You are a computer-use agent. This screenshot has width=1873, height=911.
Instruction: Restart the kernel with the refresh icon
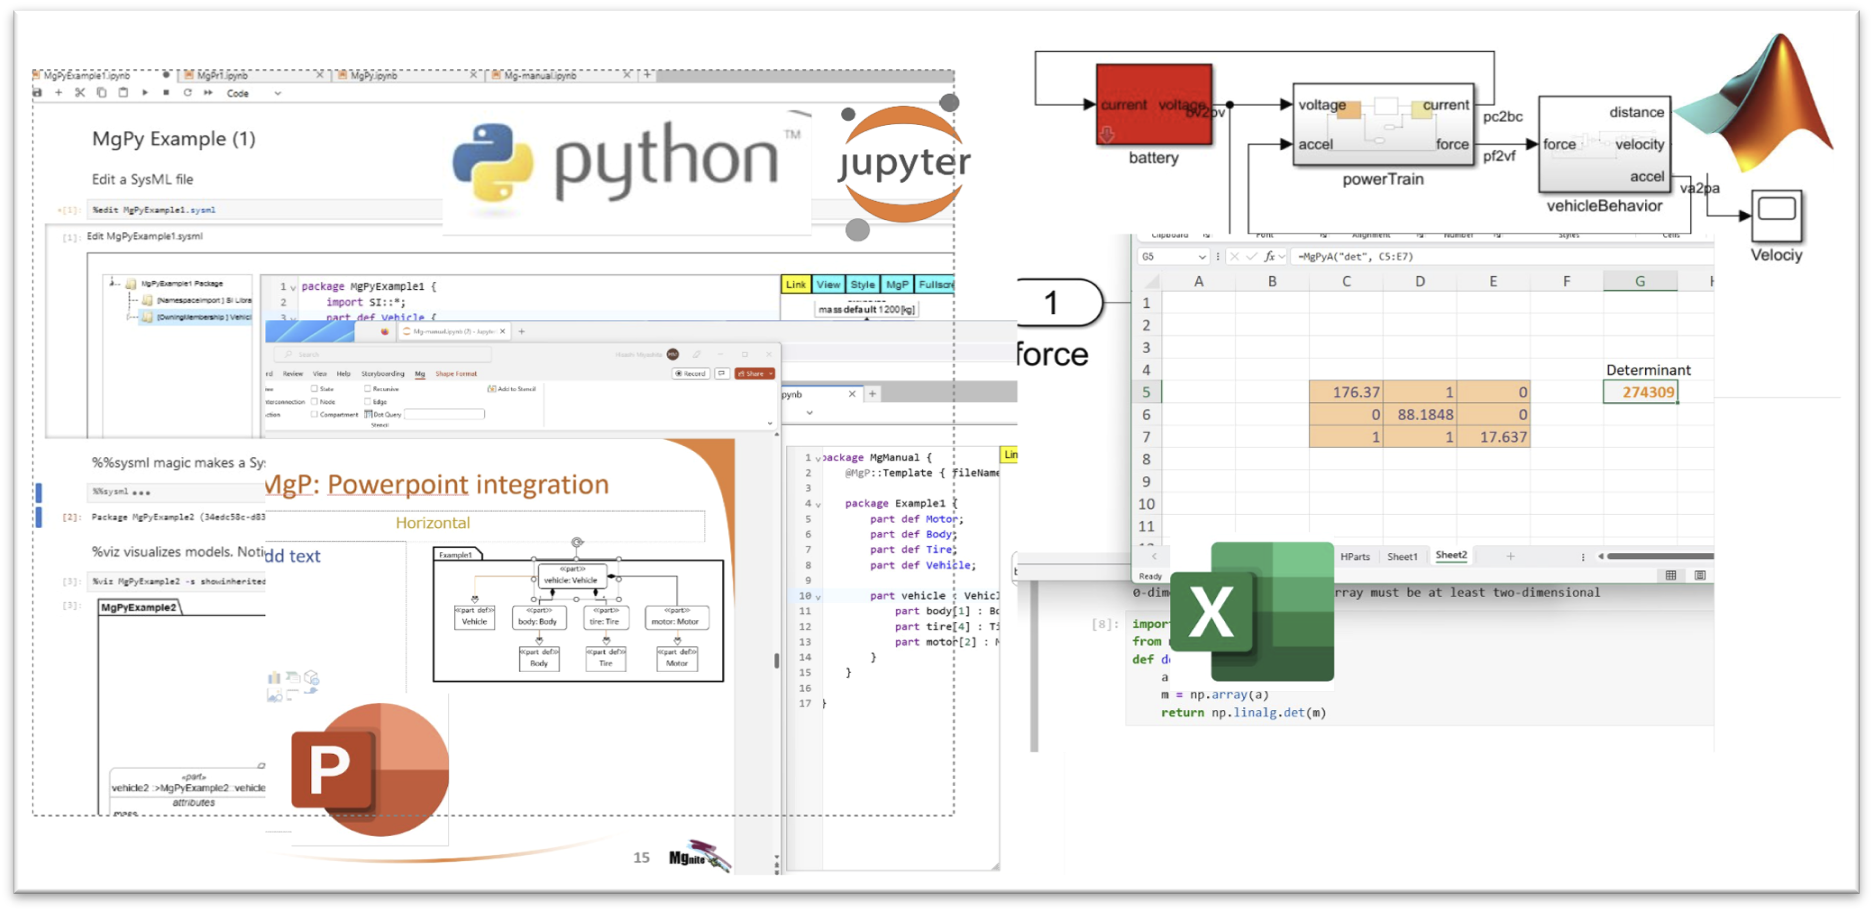tap(187, 93)
